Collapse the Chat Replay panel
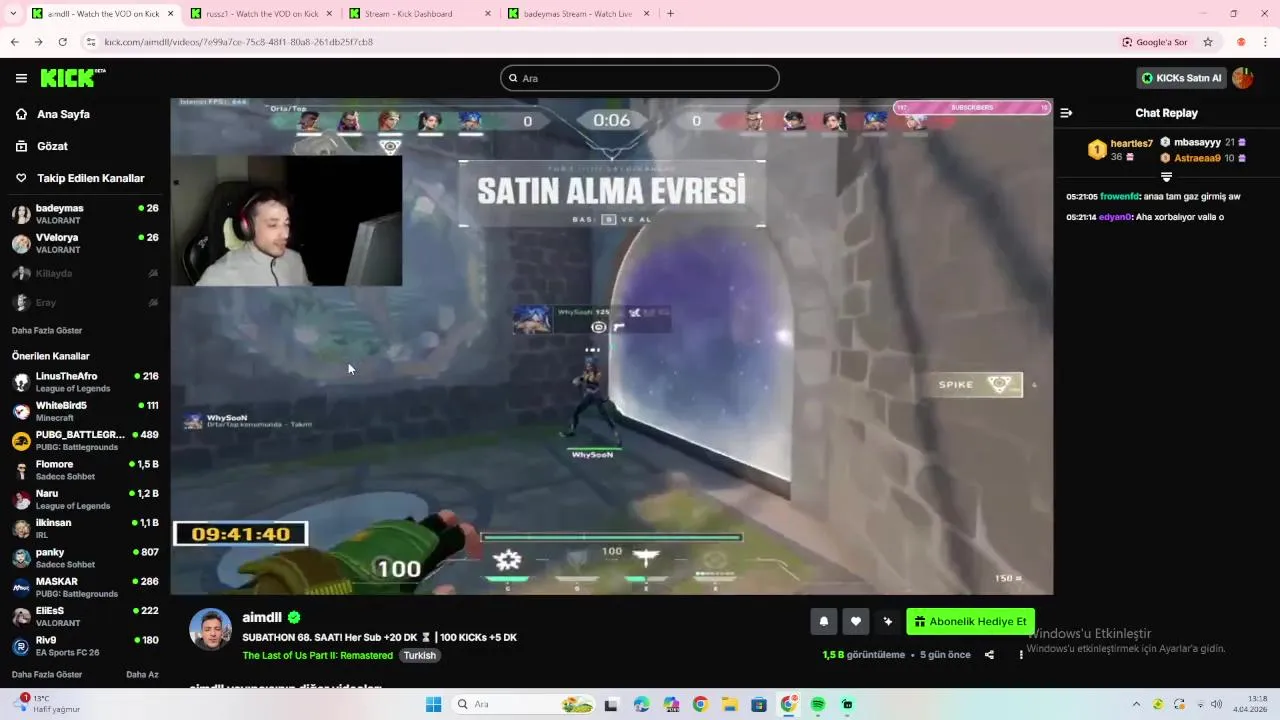 click(1066, 113)
